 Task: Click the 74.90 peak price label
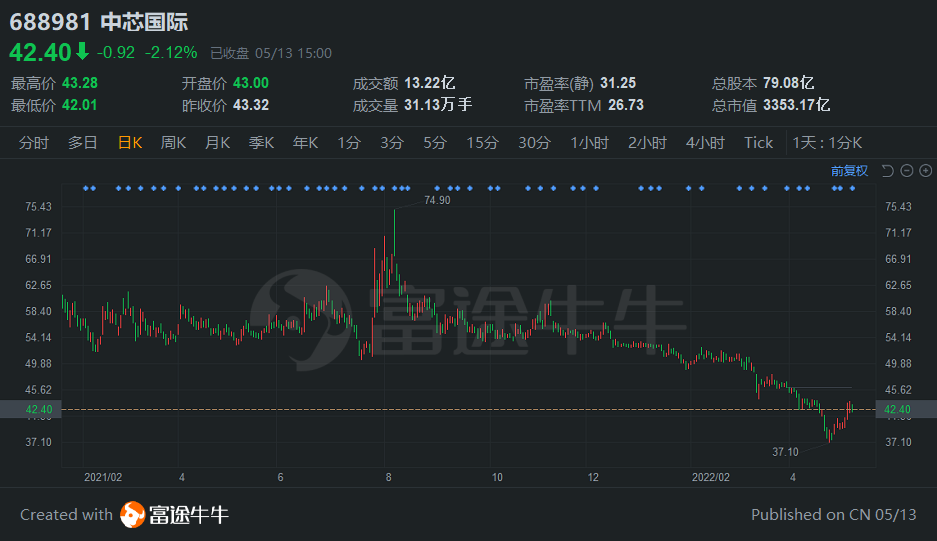coord(437,200)
